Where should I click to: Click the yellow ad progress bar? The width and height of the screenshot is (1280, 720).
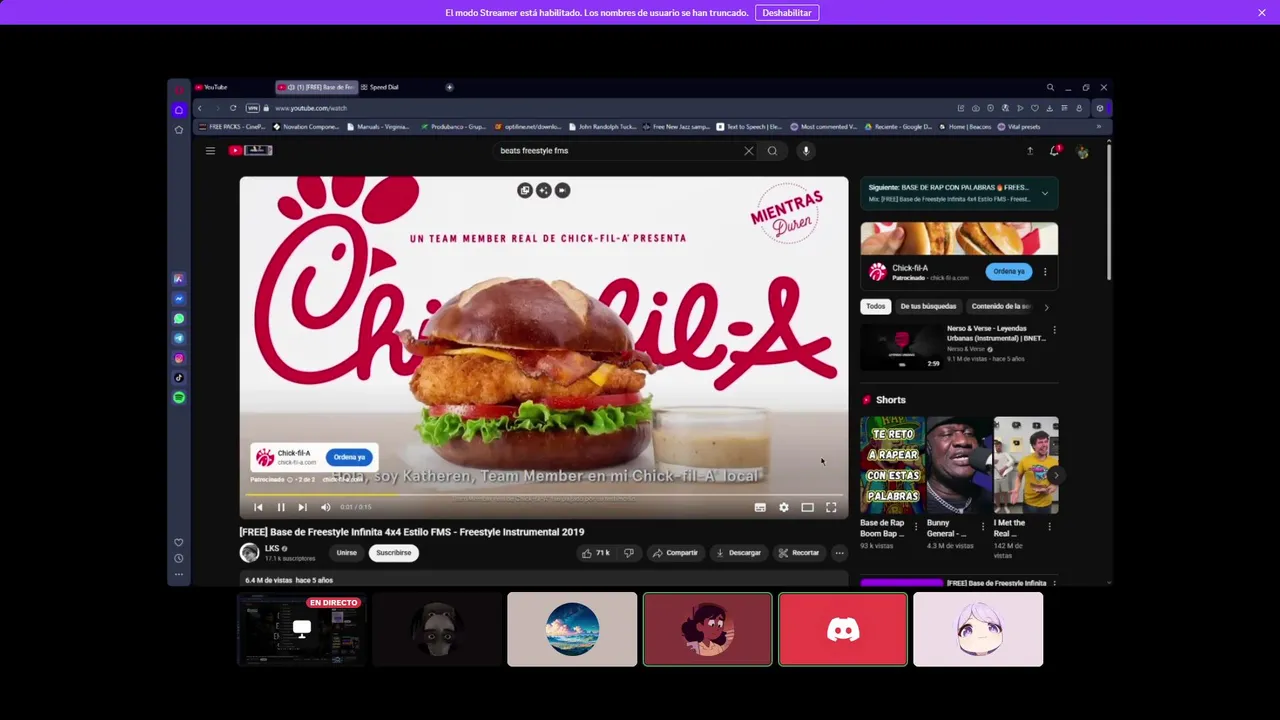pyautogui.click(x=320, y=495)
